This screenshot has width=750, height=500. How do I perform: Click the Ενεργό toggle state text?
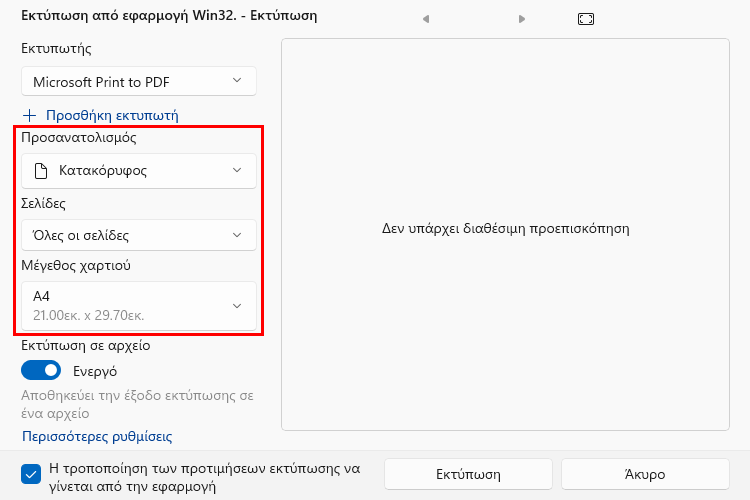[x=95, y=371]
